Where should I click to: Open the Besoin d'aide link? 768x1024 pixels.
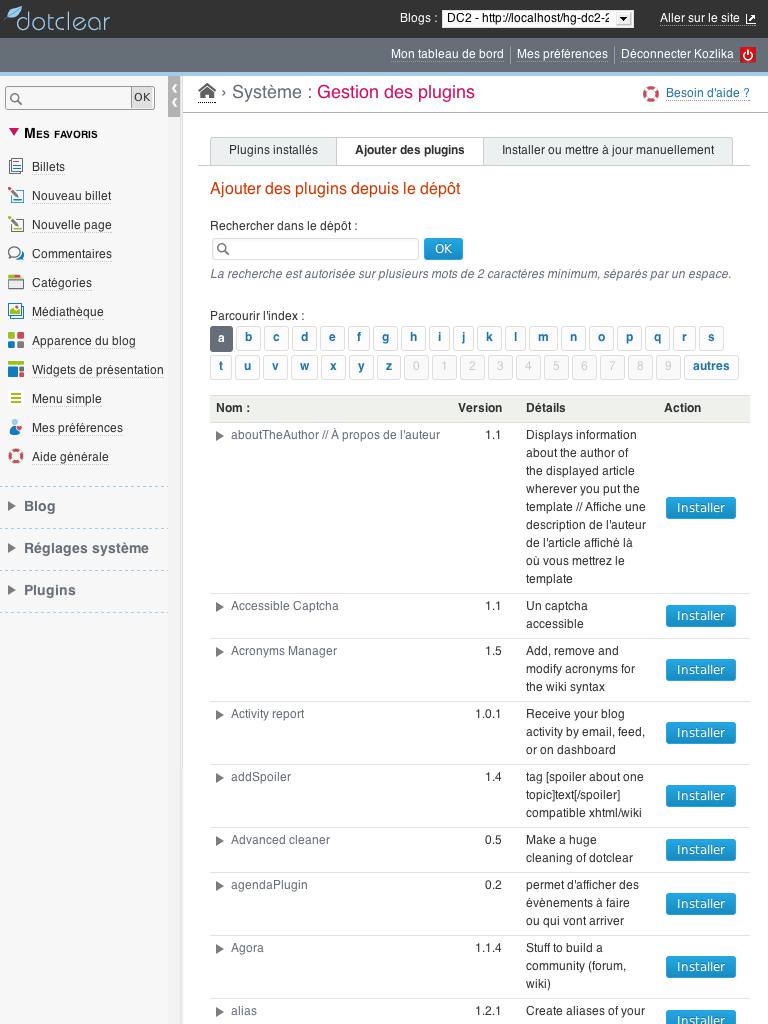pos(707,93)
